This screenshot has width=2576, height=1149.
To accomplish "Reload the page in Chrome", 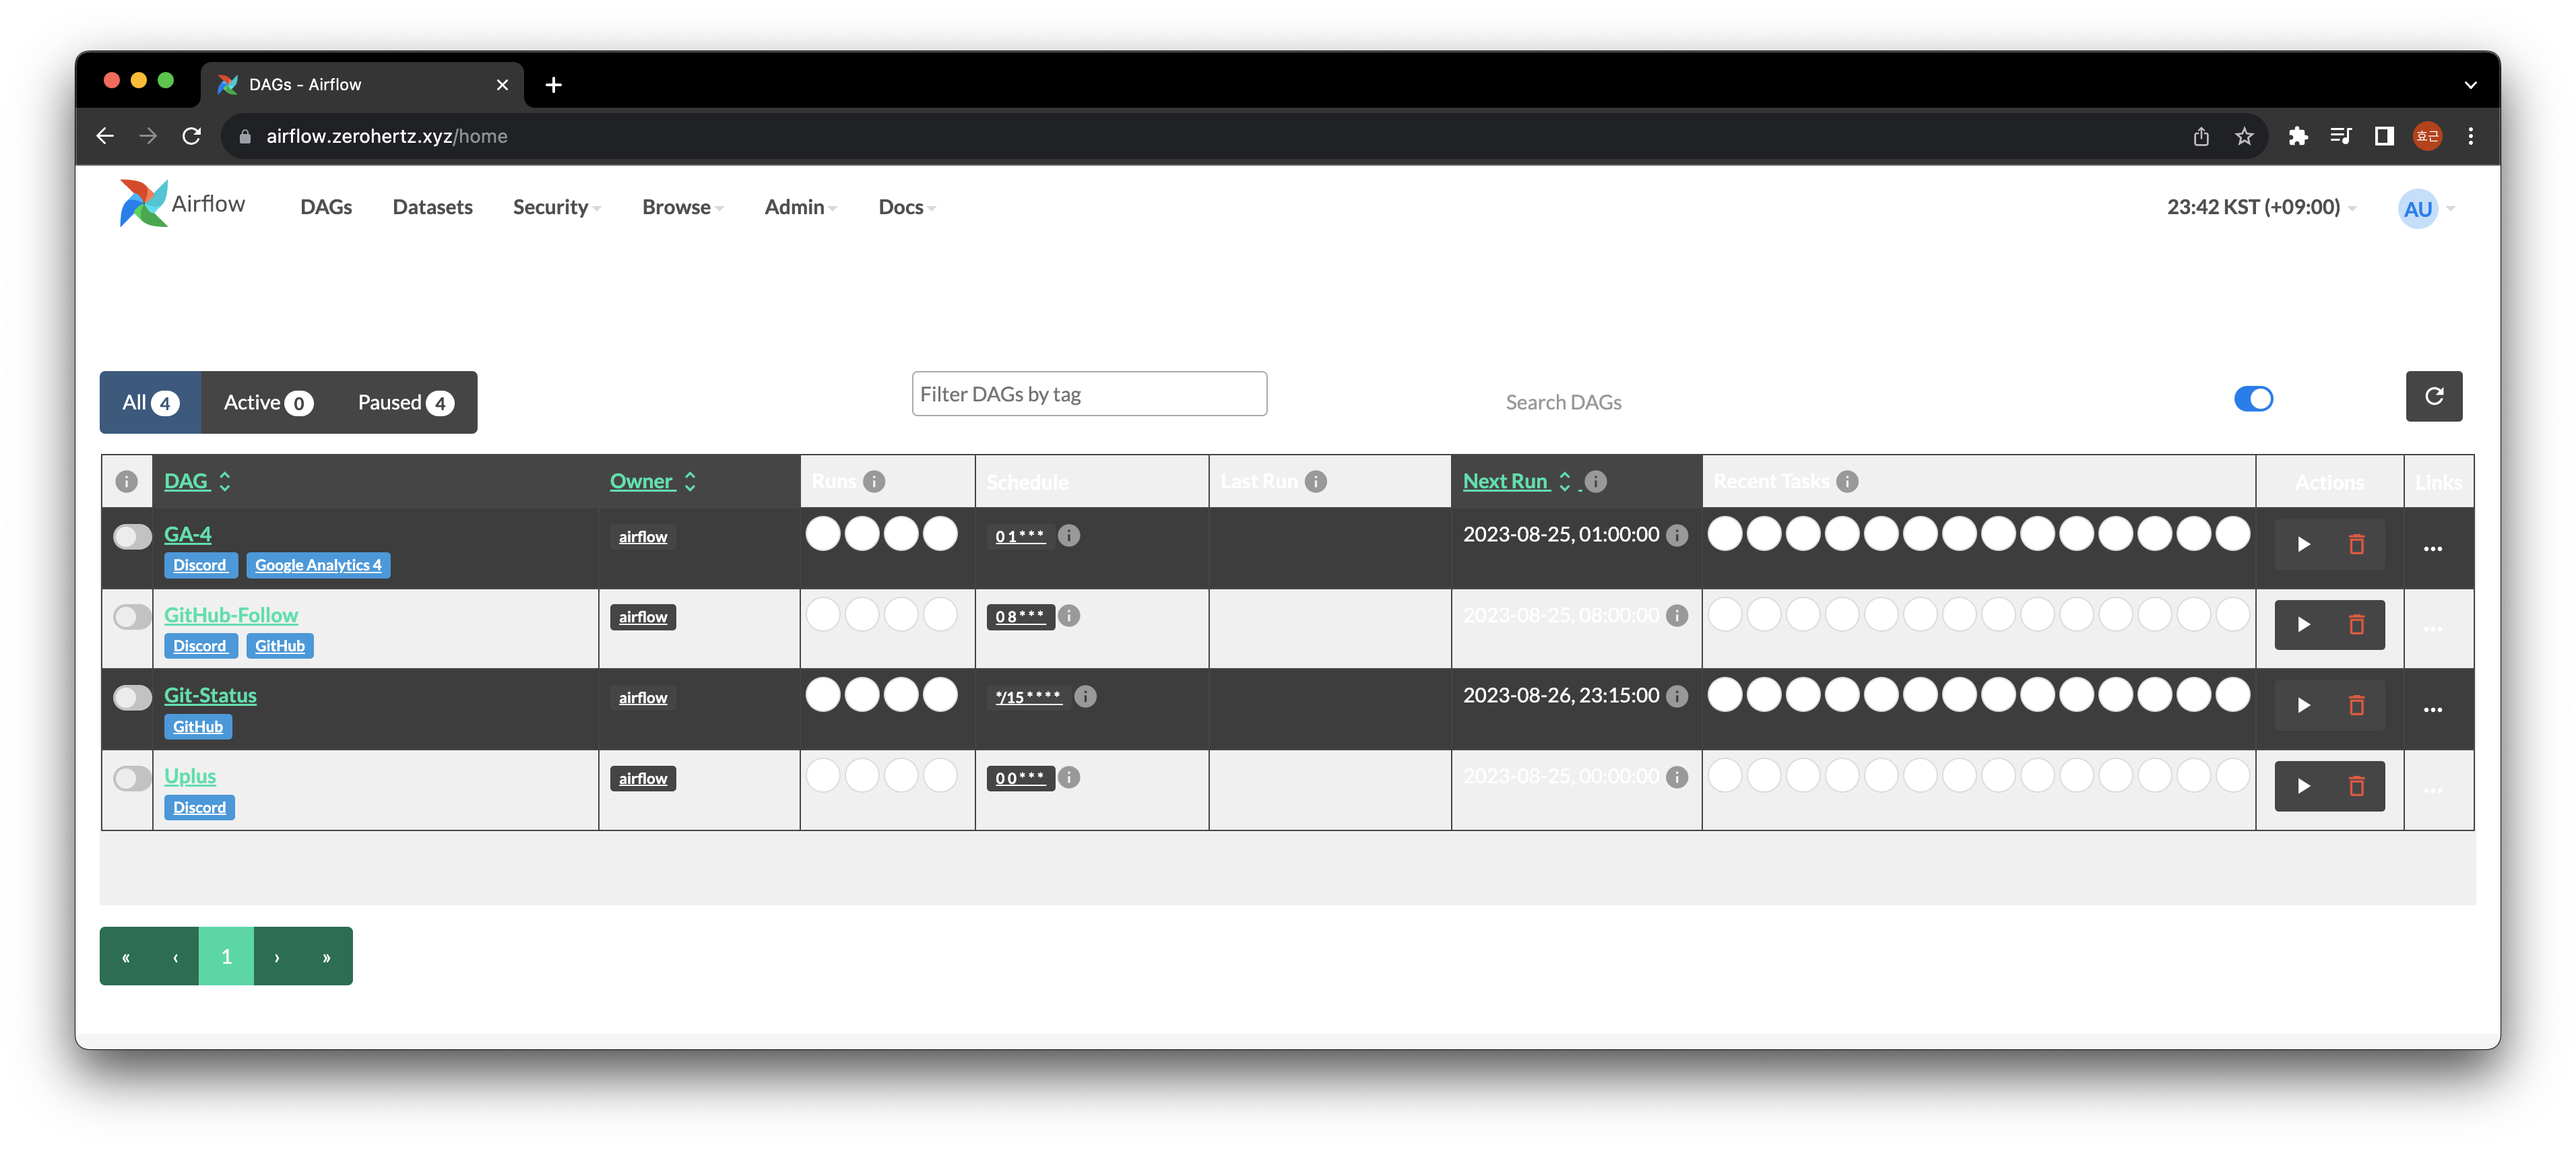I will 191,136.
